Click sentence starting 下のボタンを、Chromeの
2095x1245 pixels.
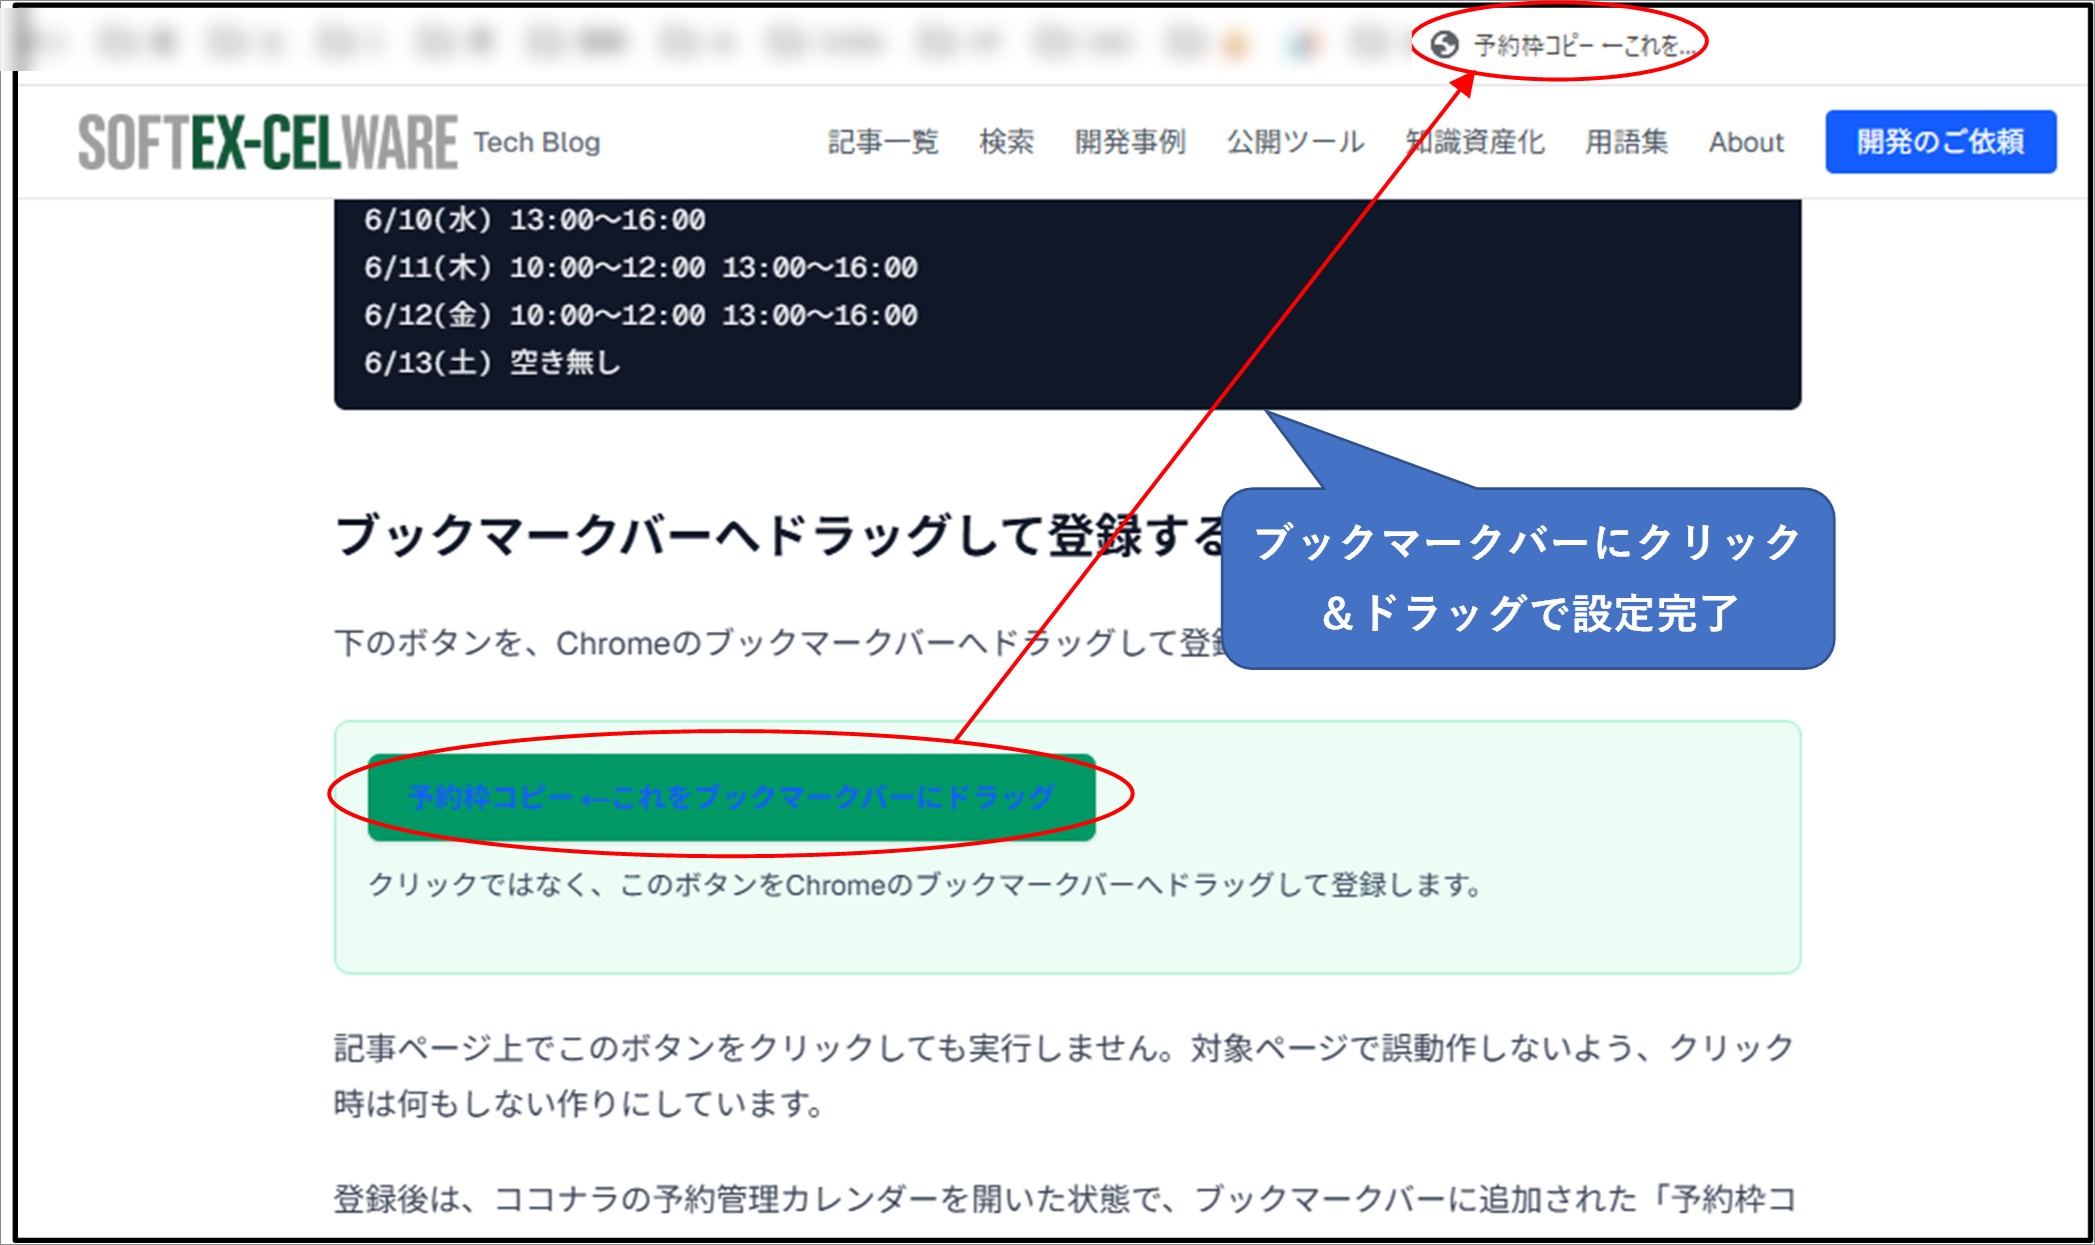(780, 643)
